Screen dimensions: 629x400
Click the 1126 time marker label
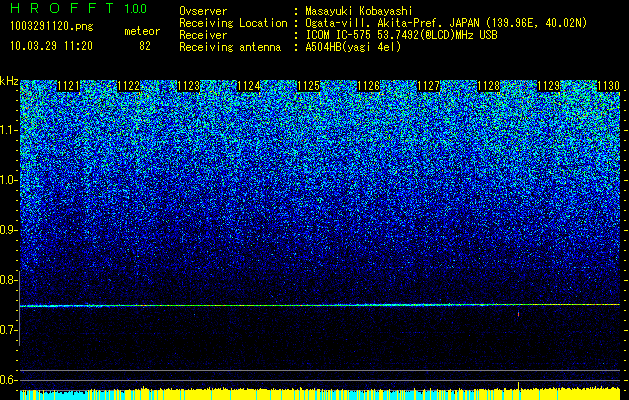(369, 86)
